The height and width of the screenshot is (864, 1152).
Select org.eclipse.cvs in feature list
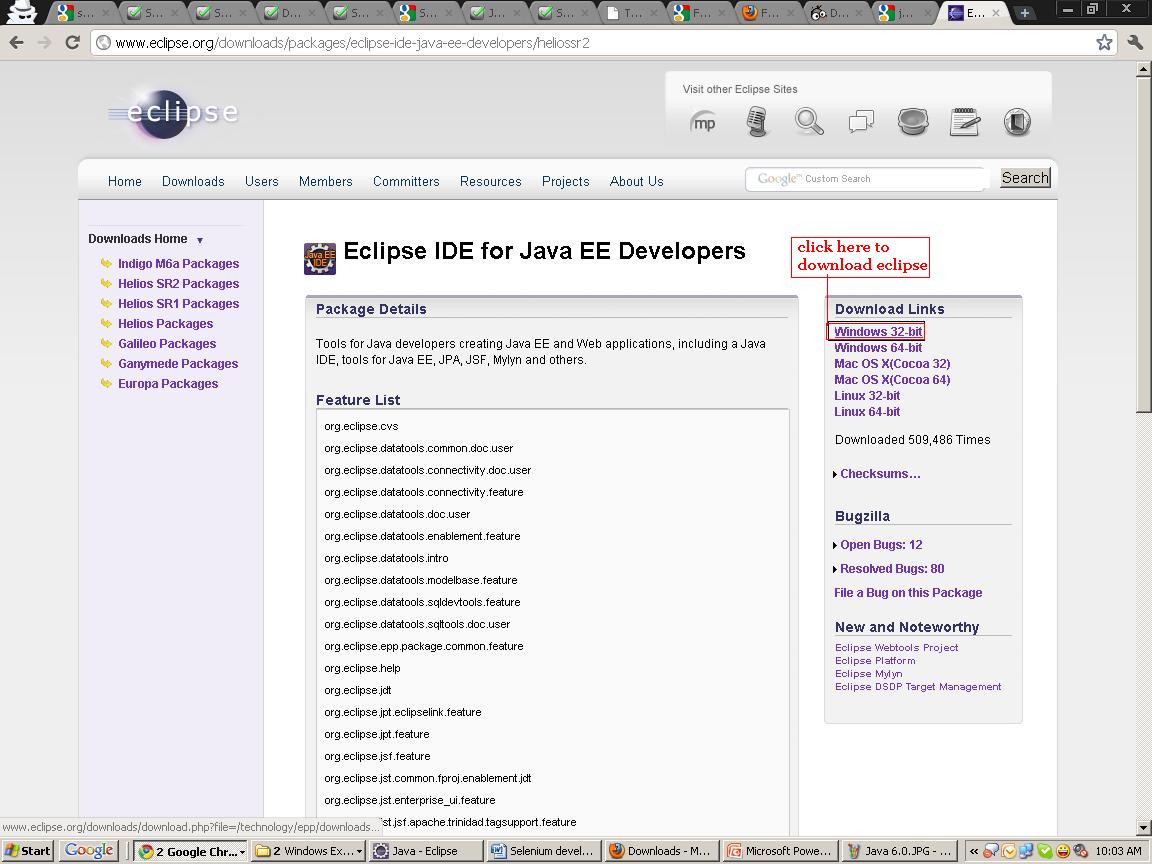coord(361,426)
